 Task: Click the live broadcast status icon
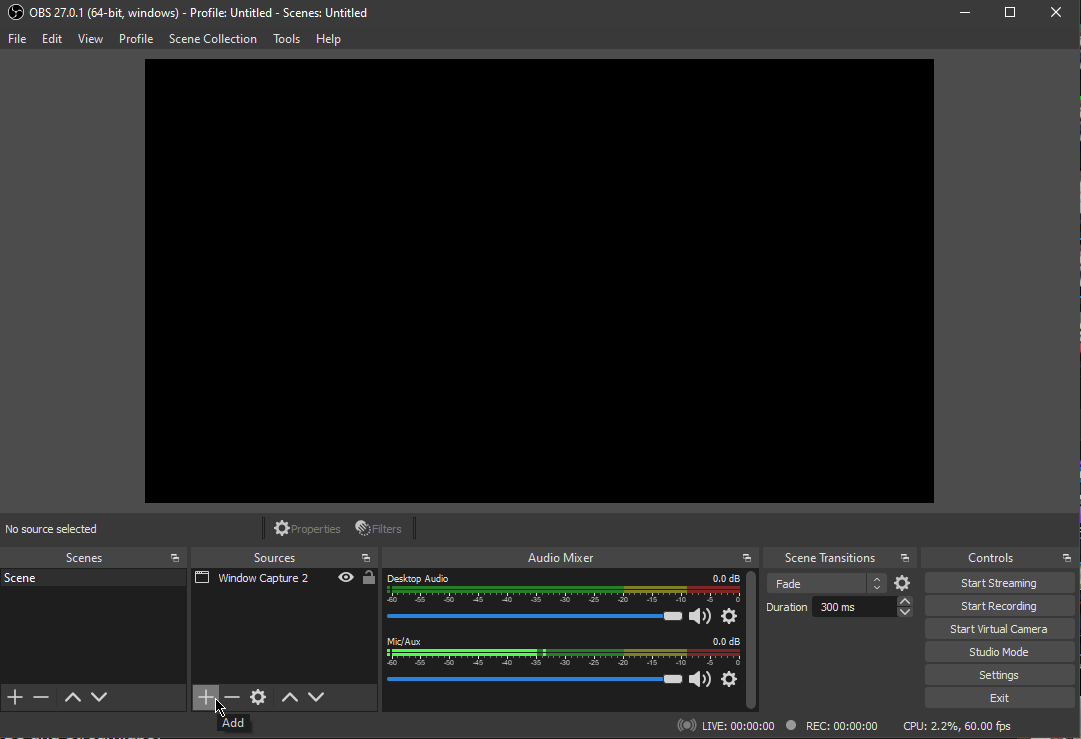(x=687, y=725)
